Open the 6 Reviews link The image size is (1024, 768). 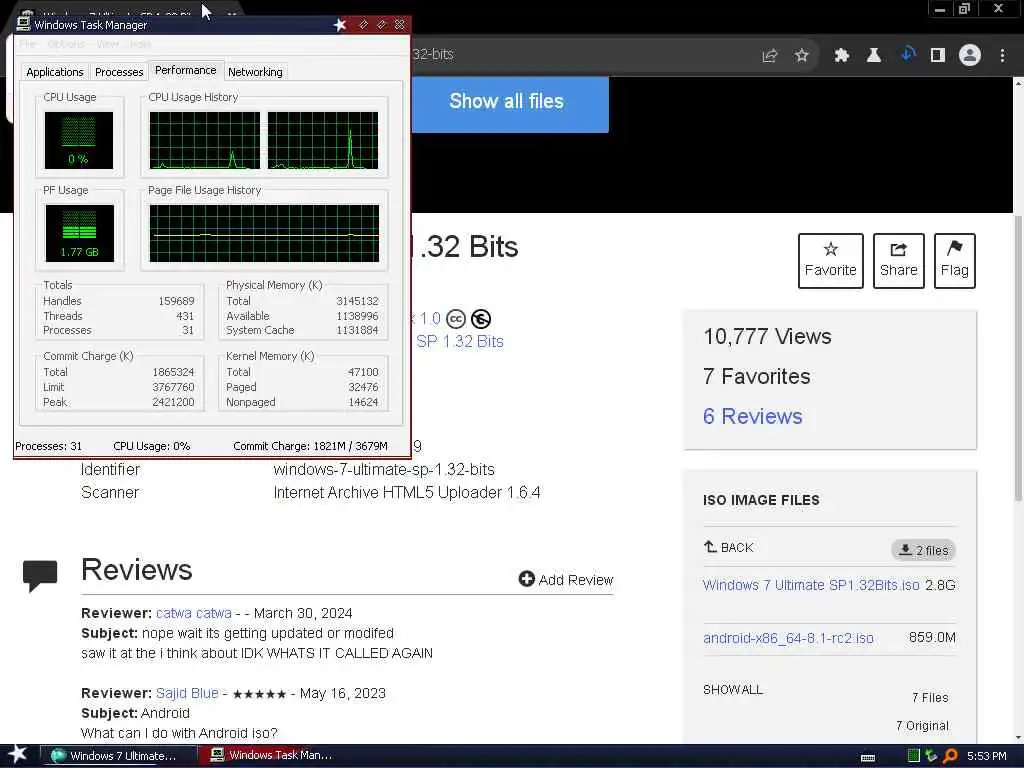click(x=752, y=416)
